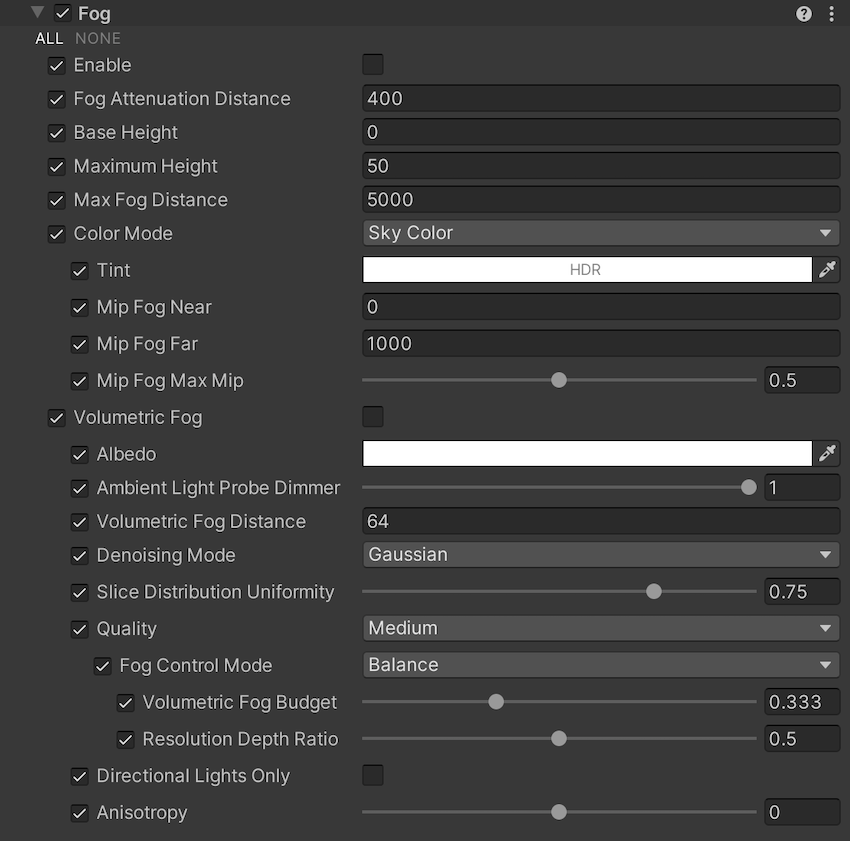Click ALL to enable all overrides
The width and height of the screenshot is (850, 841).
pos(49,39)
